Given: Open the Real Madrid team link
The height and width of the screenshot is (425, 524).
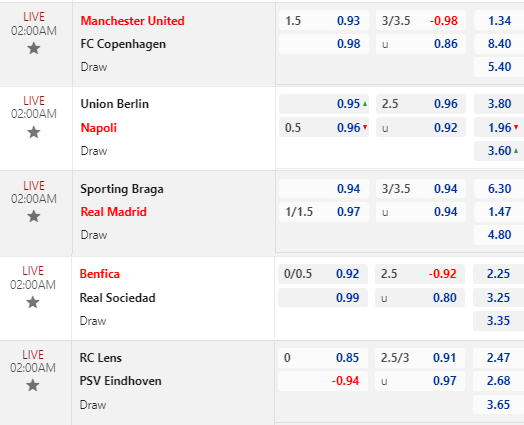Looking at the screenshot, I should pos(114,212).
